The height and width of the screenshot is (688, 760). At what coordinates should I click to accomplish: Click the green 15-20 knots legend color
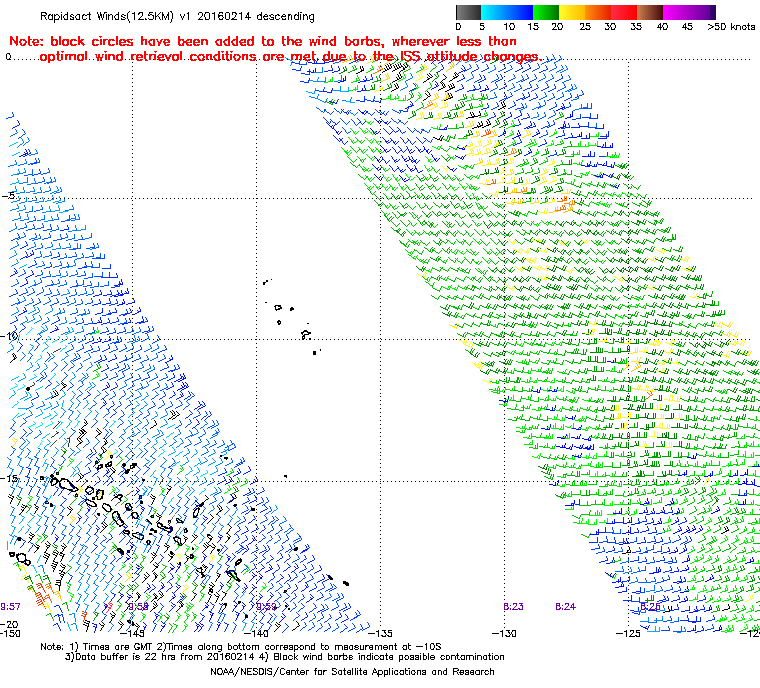[546, 12]
